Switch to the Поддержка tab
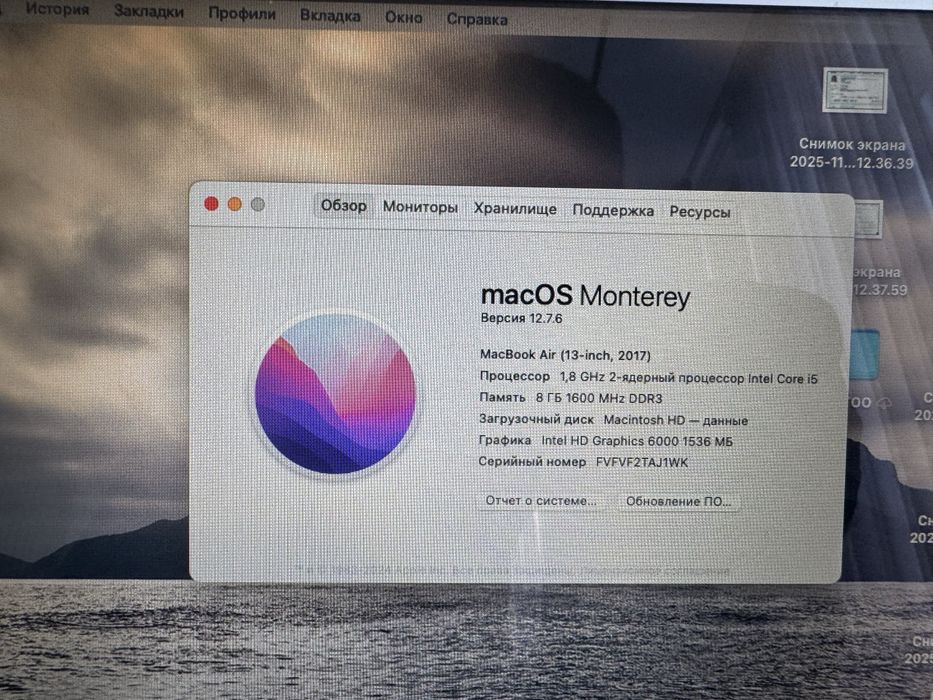The width and height of the screenshot is (933, 700). [613, 211]
